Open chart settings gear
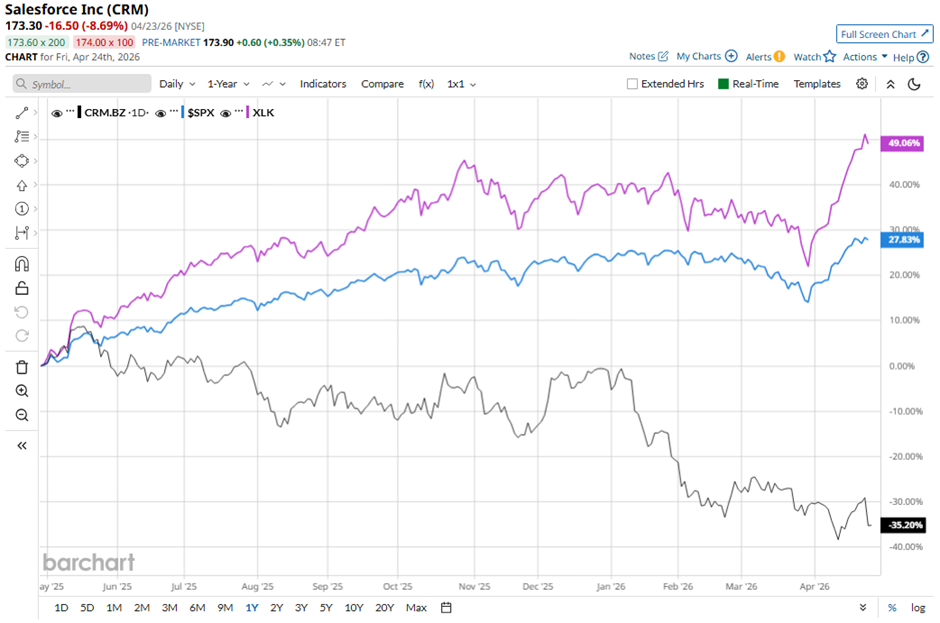The width and height of the screenshot is (940, 623). pyautogui.click(x=862, y=84)
